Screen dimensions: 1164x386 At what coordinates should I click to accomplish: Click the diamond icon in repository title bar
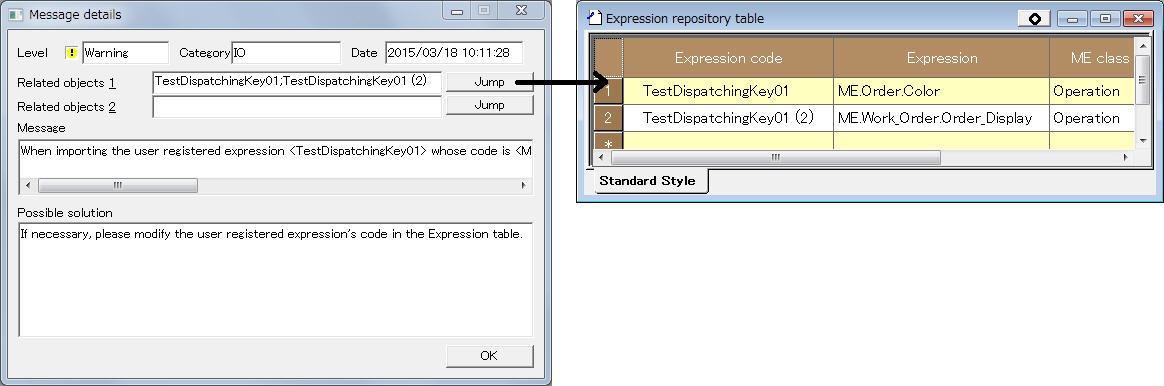click(x=1033, y=19)
